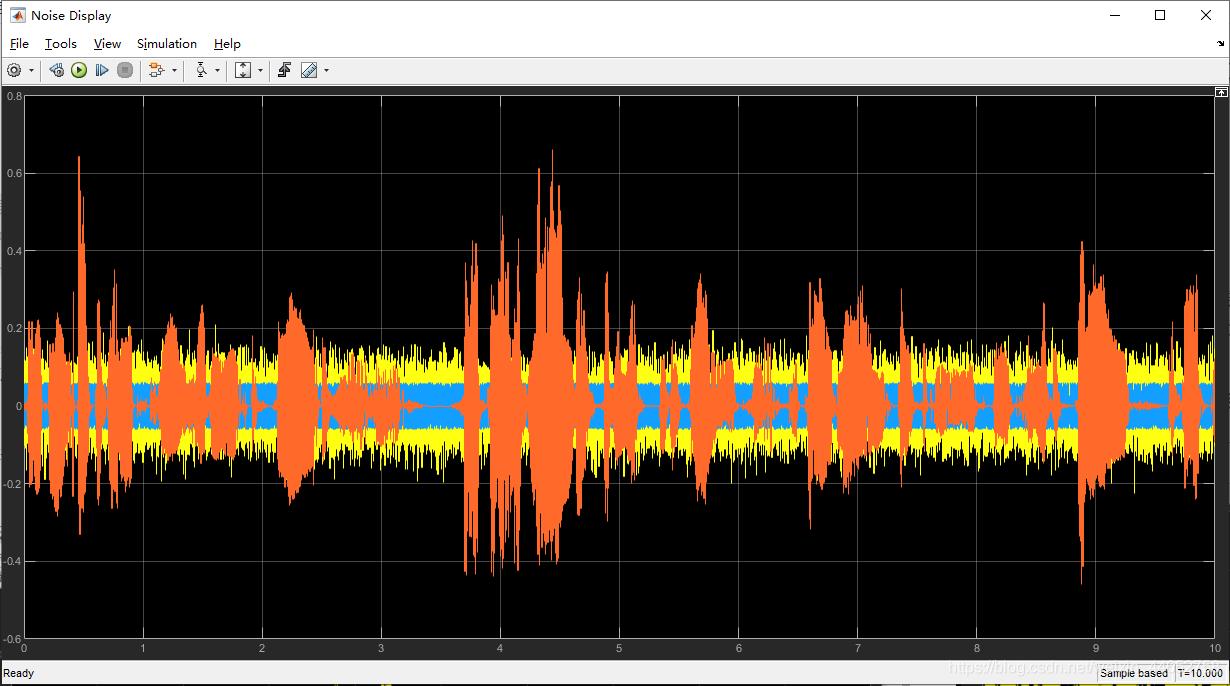This screenshot has width=1230, height=686.
Task: Expand the Scale Axes dropdown arrow
Action: coord(260,70)
